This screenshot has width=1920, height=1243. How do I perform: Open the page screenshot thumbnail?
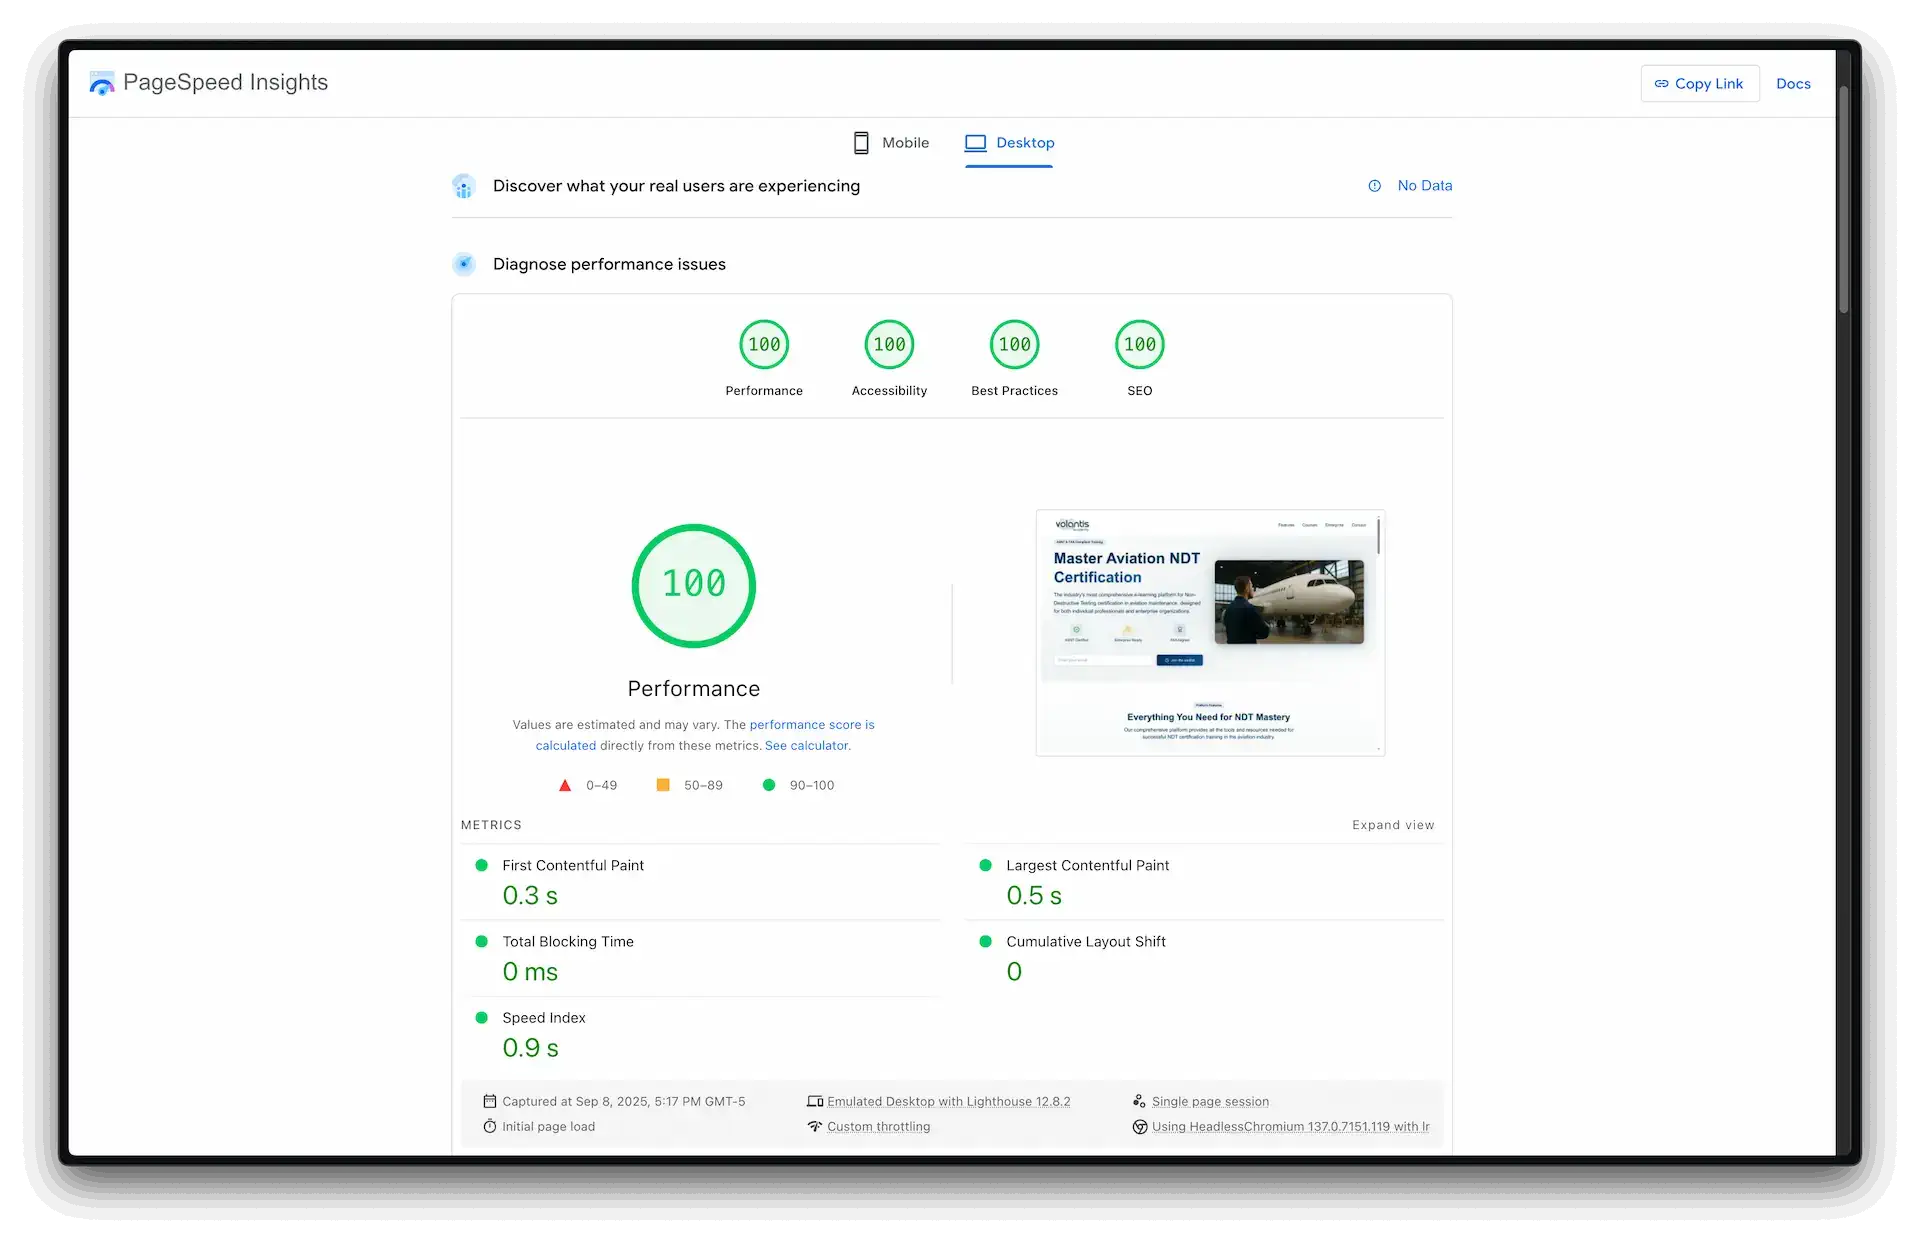[1210, 633]
